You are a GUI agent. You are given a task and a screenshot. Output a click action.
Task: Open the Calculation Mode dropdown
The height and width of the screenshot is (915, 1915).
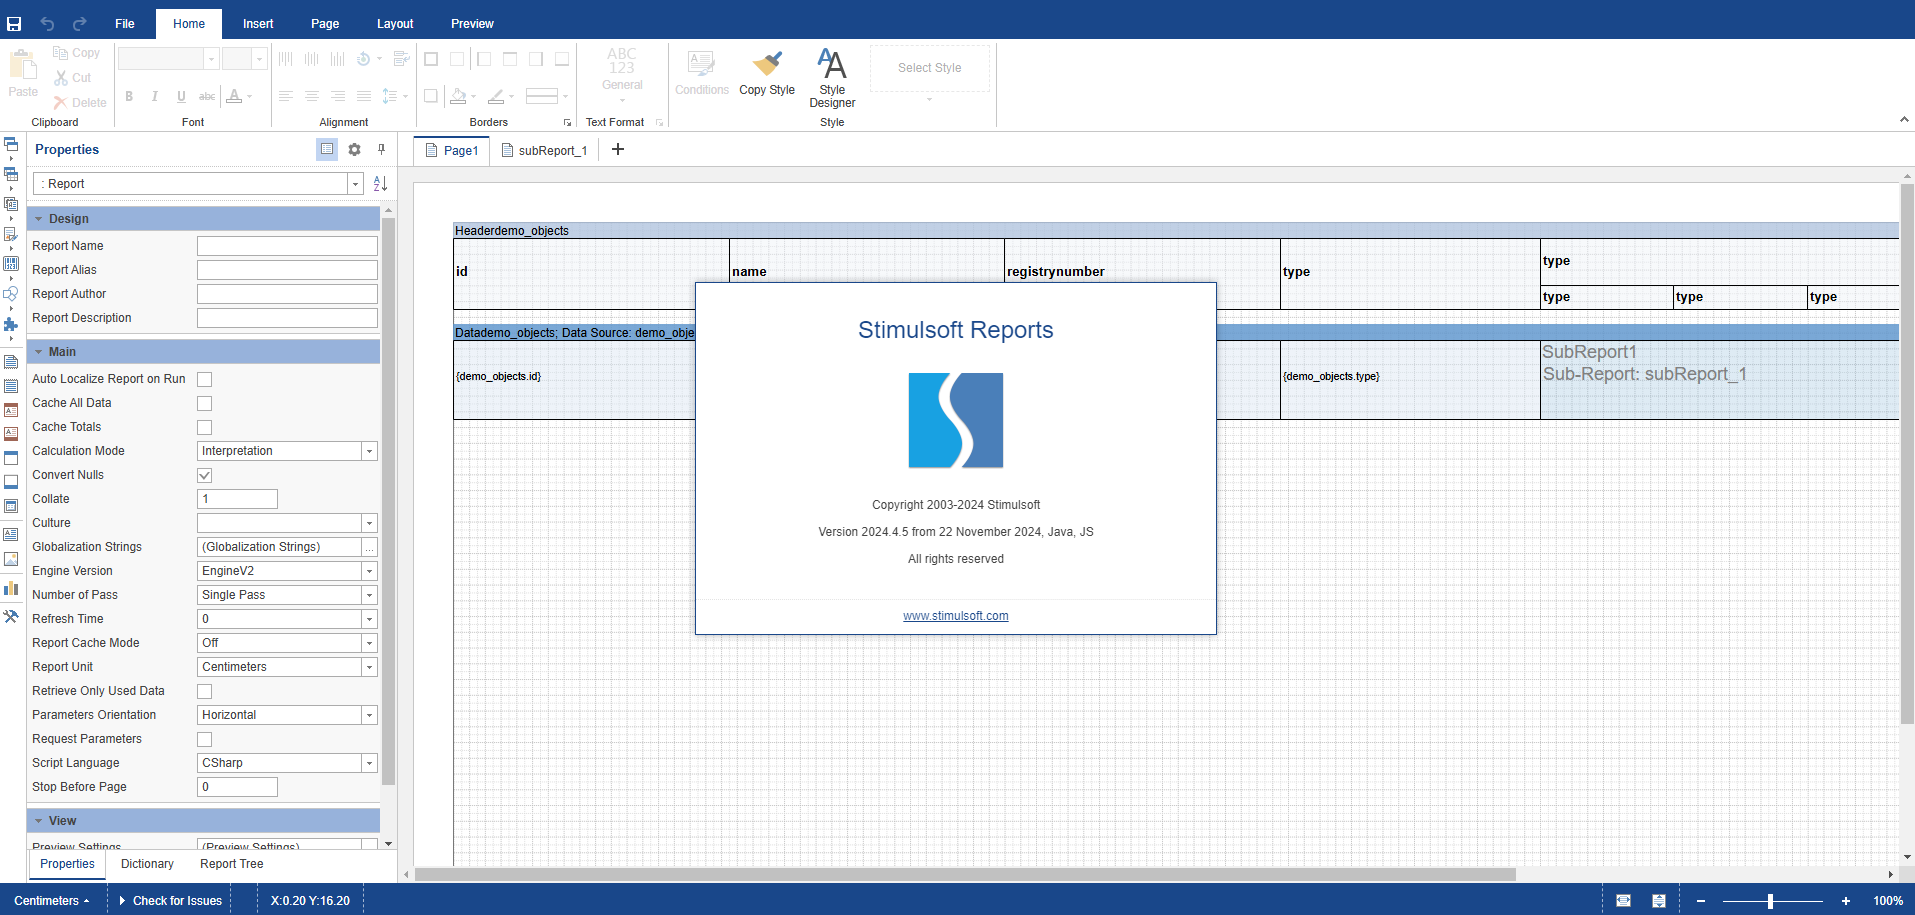tap(369, 451)
